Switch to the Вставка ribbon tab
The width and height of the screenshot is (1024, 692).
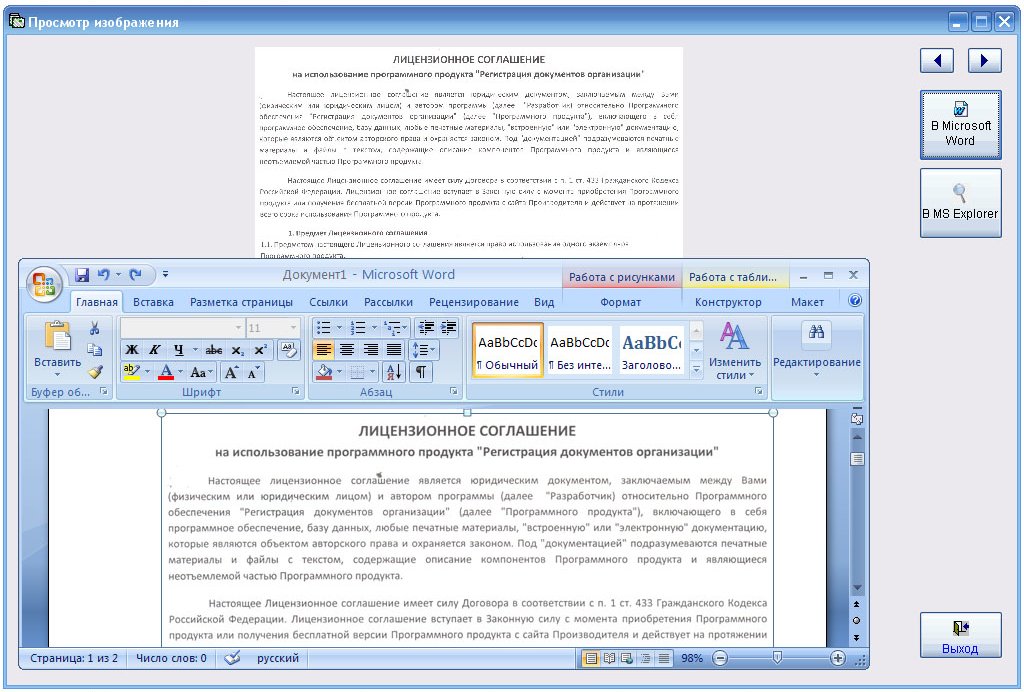(153, 302)
